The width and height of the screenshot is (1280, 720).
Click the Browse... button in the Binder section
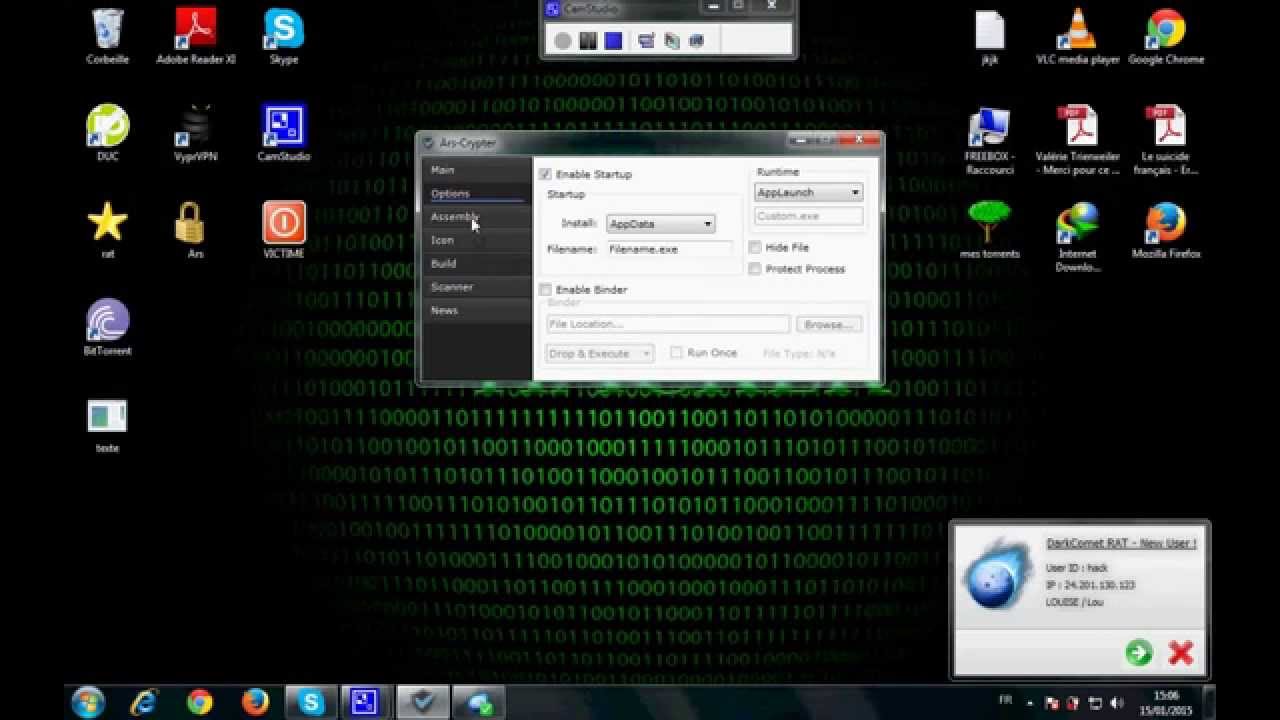(829, 324)
